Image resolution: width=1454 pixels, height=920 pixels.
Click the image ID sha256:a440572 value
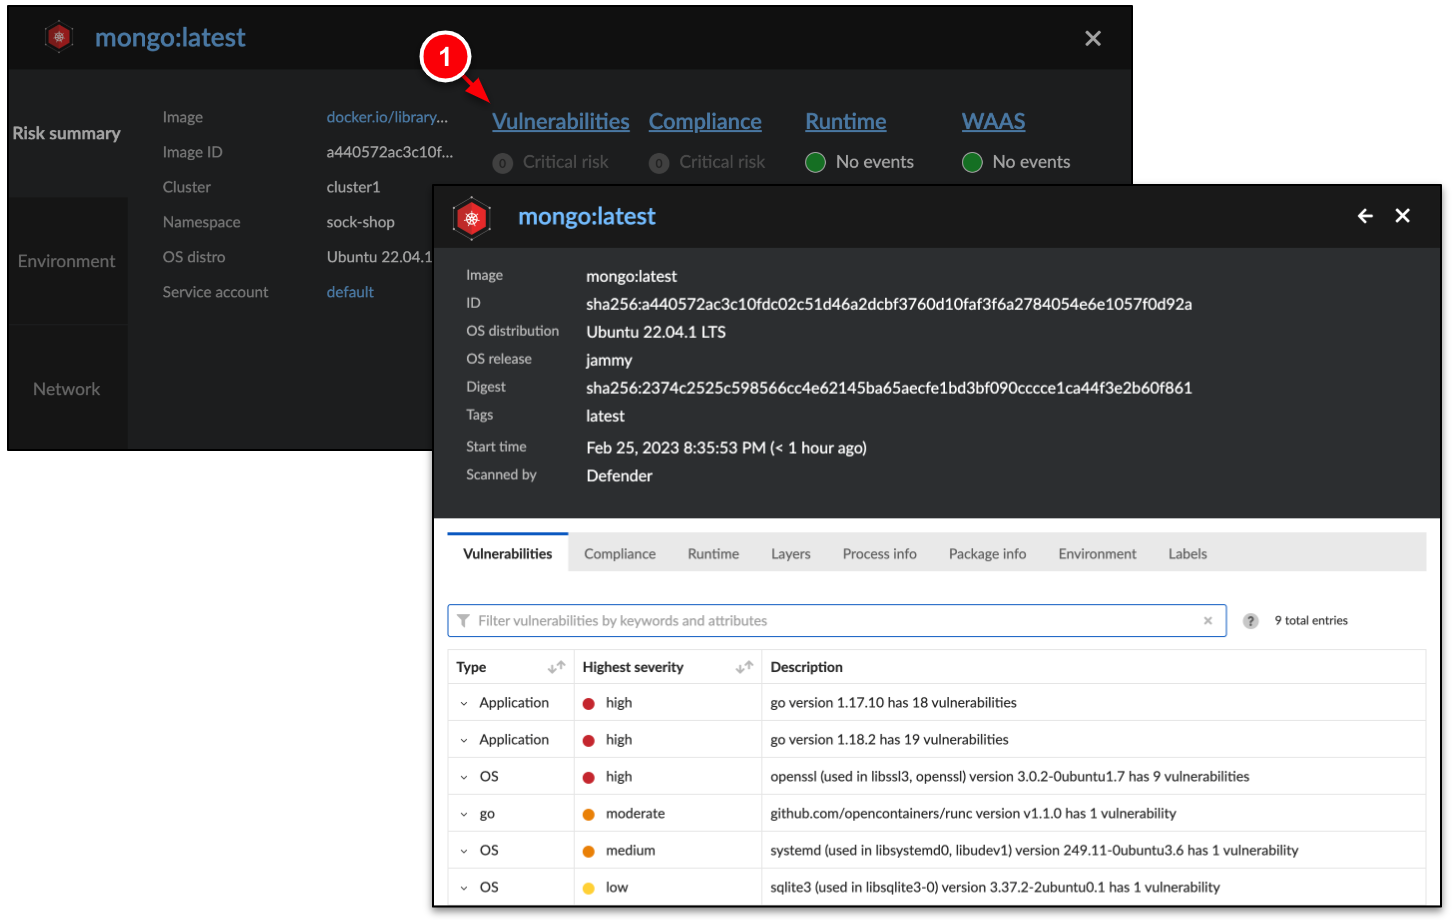click(x=889, y=304)
